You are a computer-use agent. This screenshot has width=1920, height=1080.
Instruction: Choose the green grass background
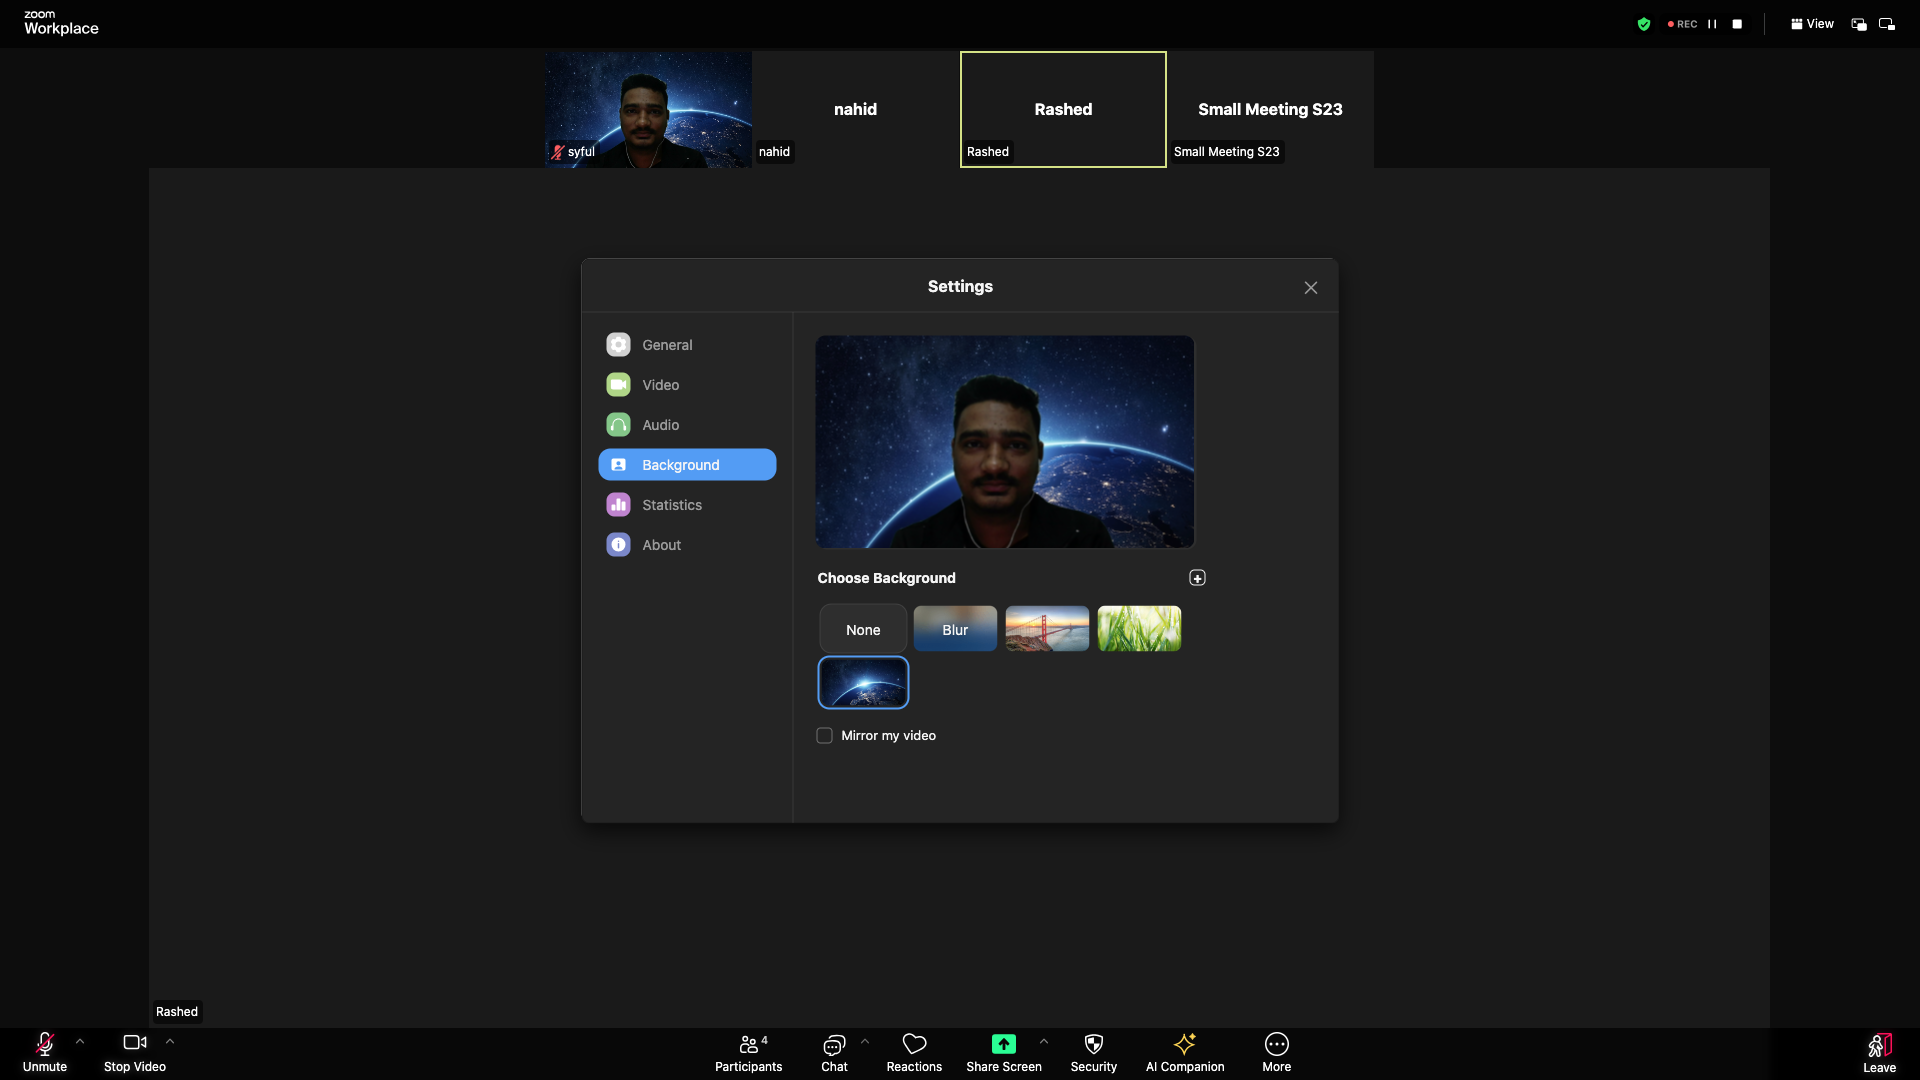click(x=1139, y=629)
